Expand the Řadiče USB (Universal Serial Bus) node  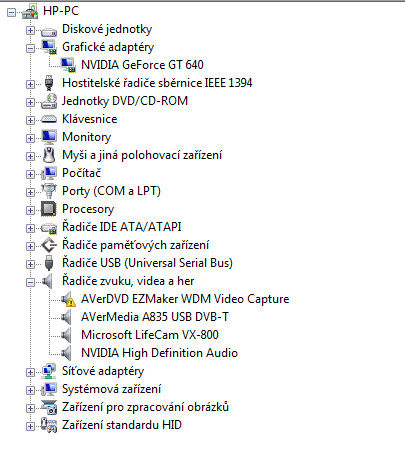pyautogui.click(x=30, y=265)
